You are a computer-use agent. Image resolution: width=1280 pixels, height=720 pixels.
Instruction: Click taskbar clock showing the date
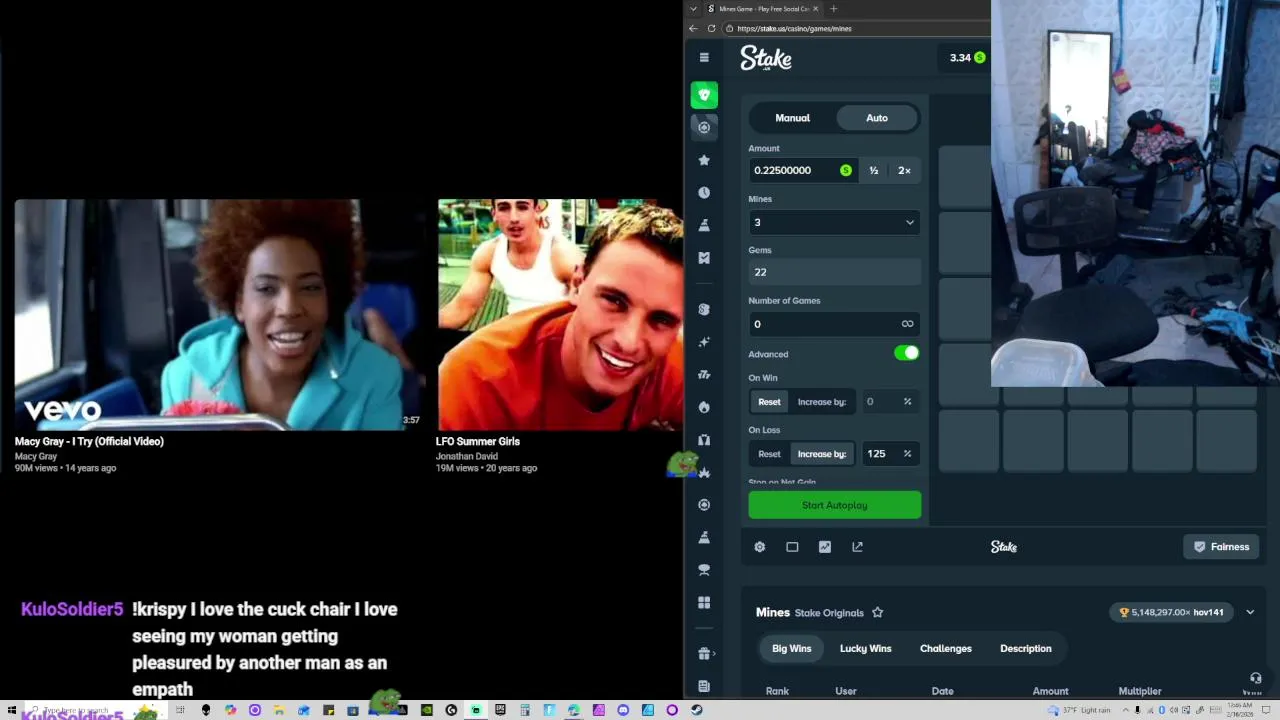pyautogui.click(x=1240, y=710)
